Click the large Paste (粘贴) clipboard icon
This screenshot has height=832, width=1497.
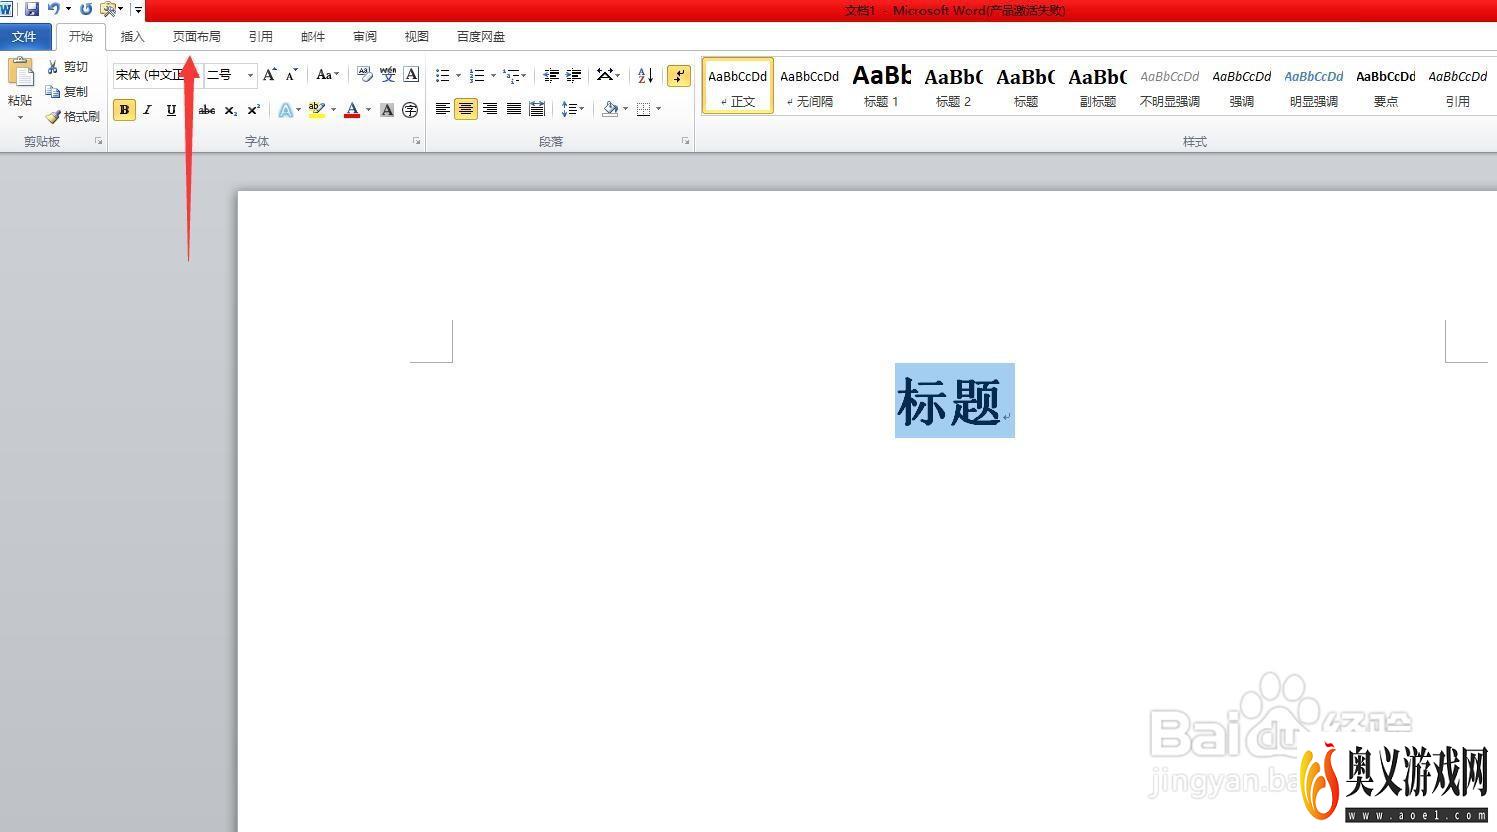20,72
